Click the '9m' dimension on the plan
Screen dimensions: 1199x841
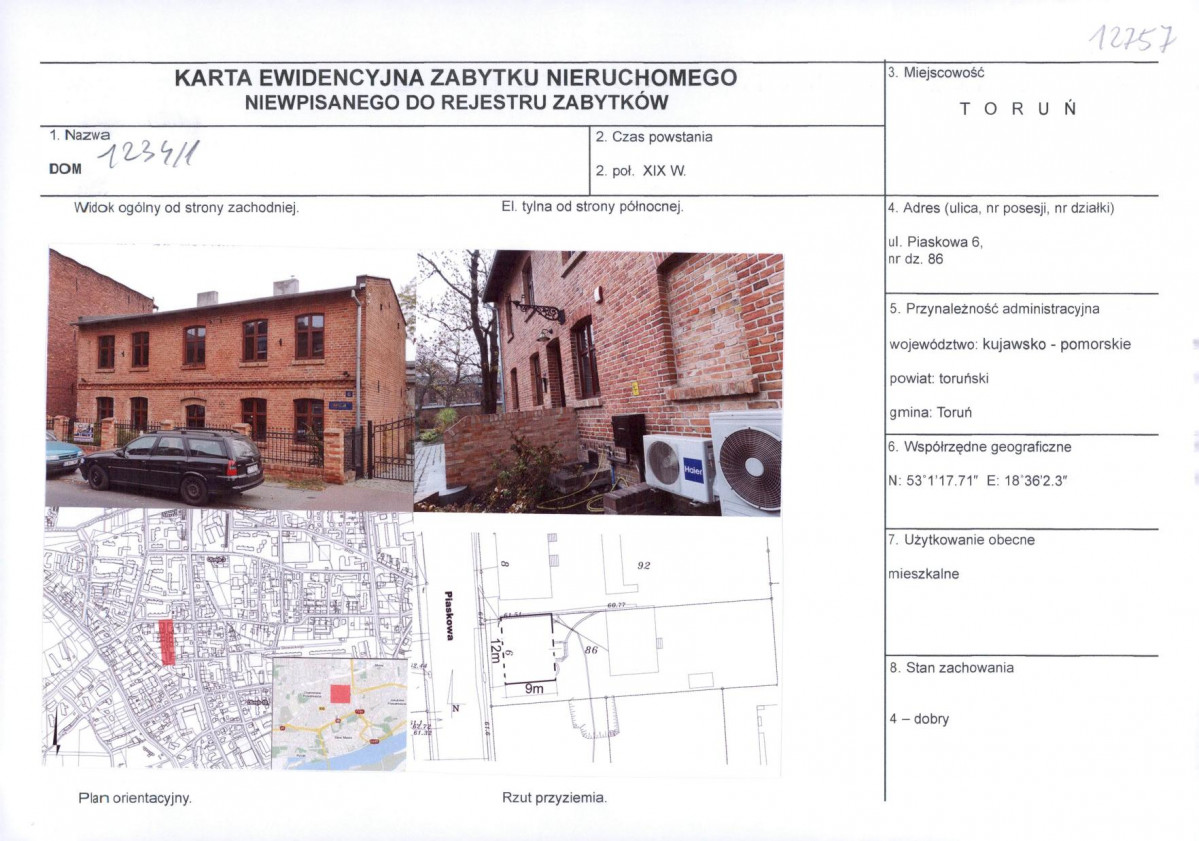(534, 689)
